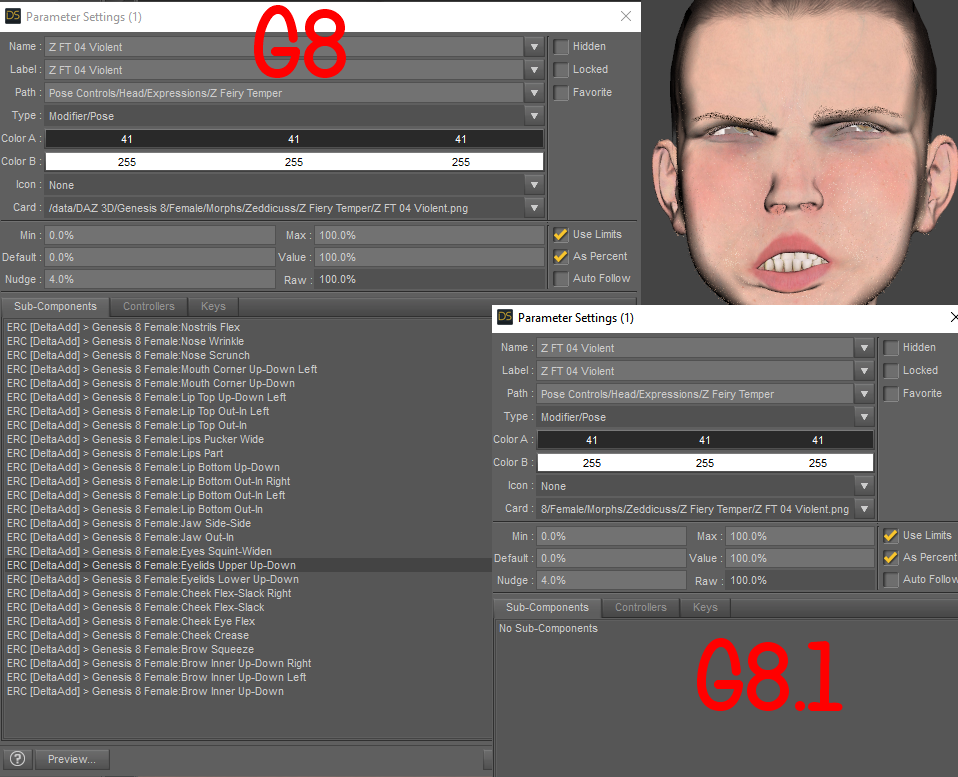
Task: Toggle Favorite checkbox in G8.1 window
Action: [891, 393]
